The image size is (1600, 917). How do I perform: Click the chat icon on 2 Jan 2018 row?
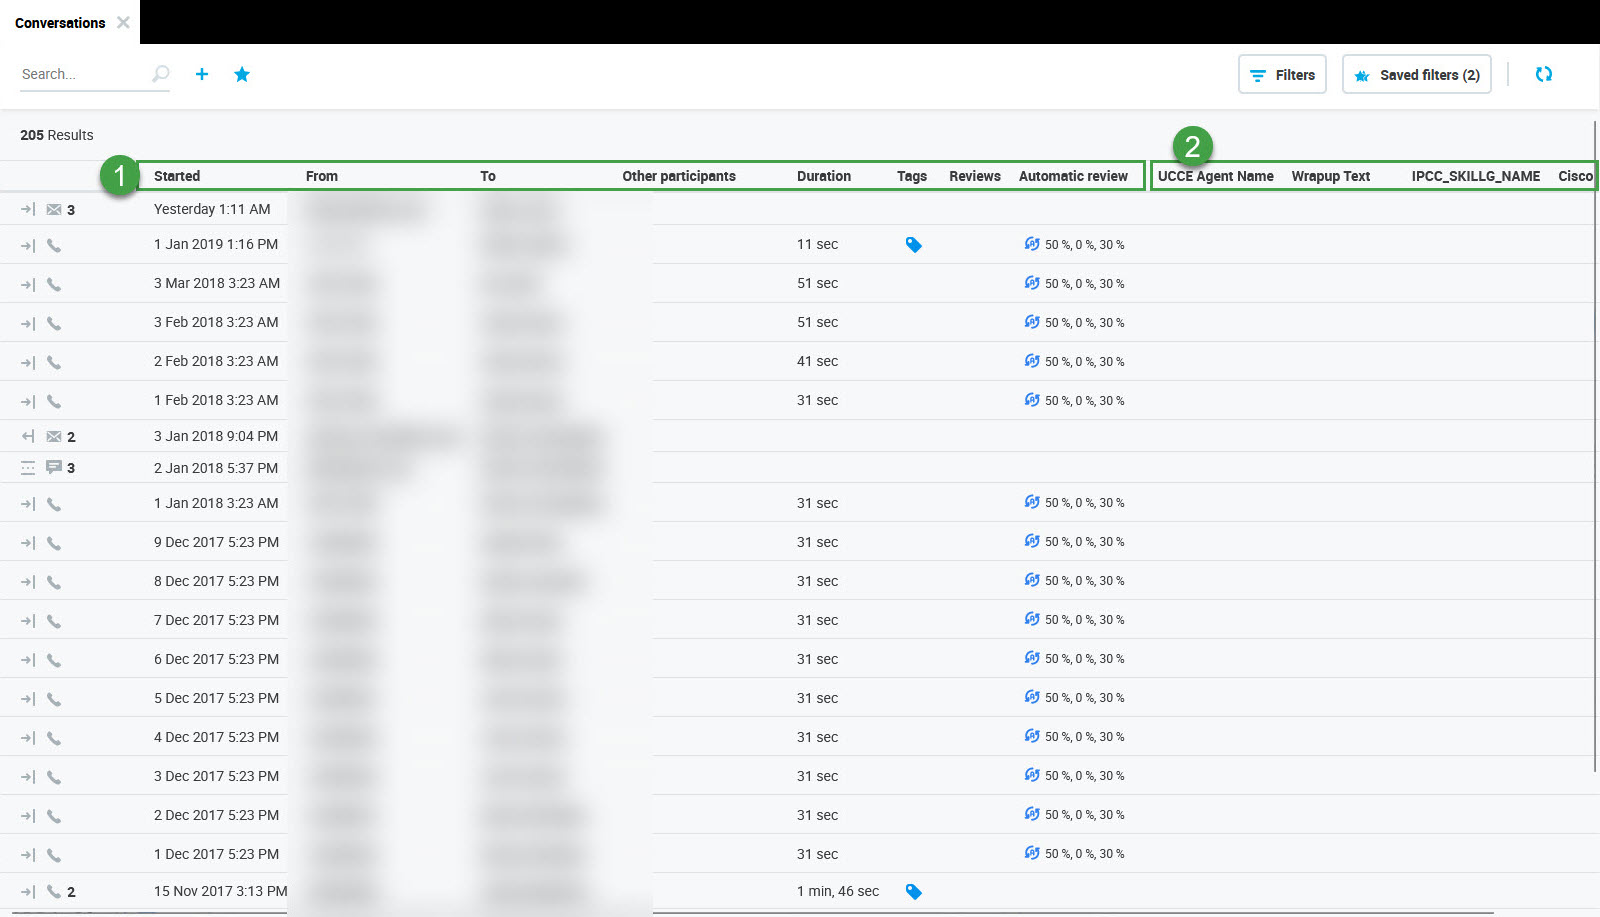click(54, 468)
